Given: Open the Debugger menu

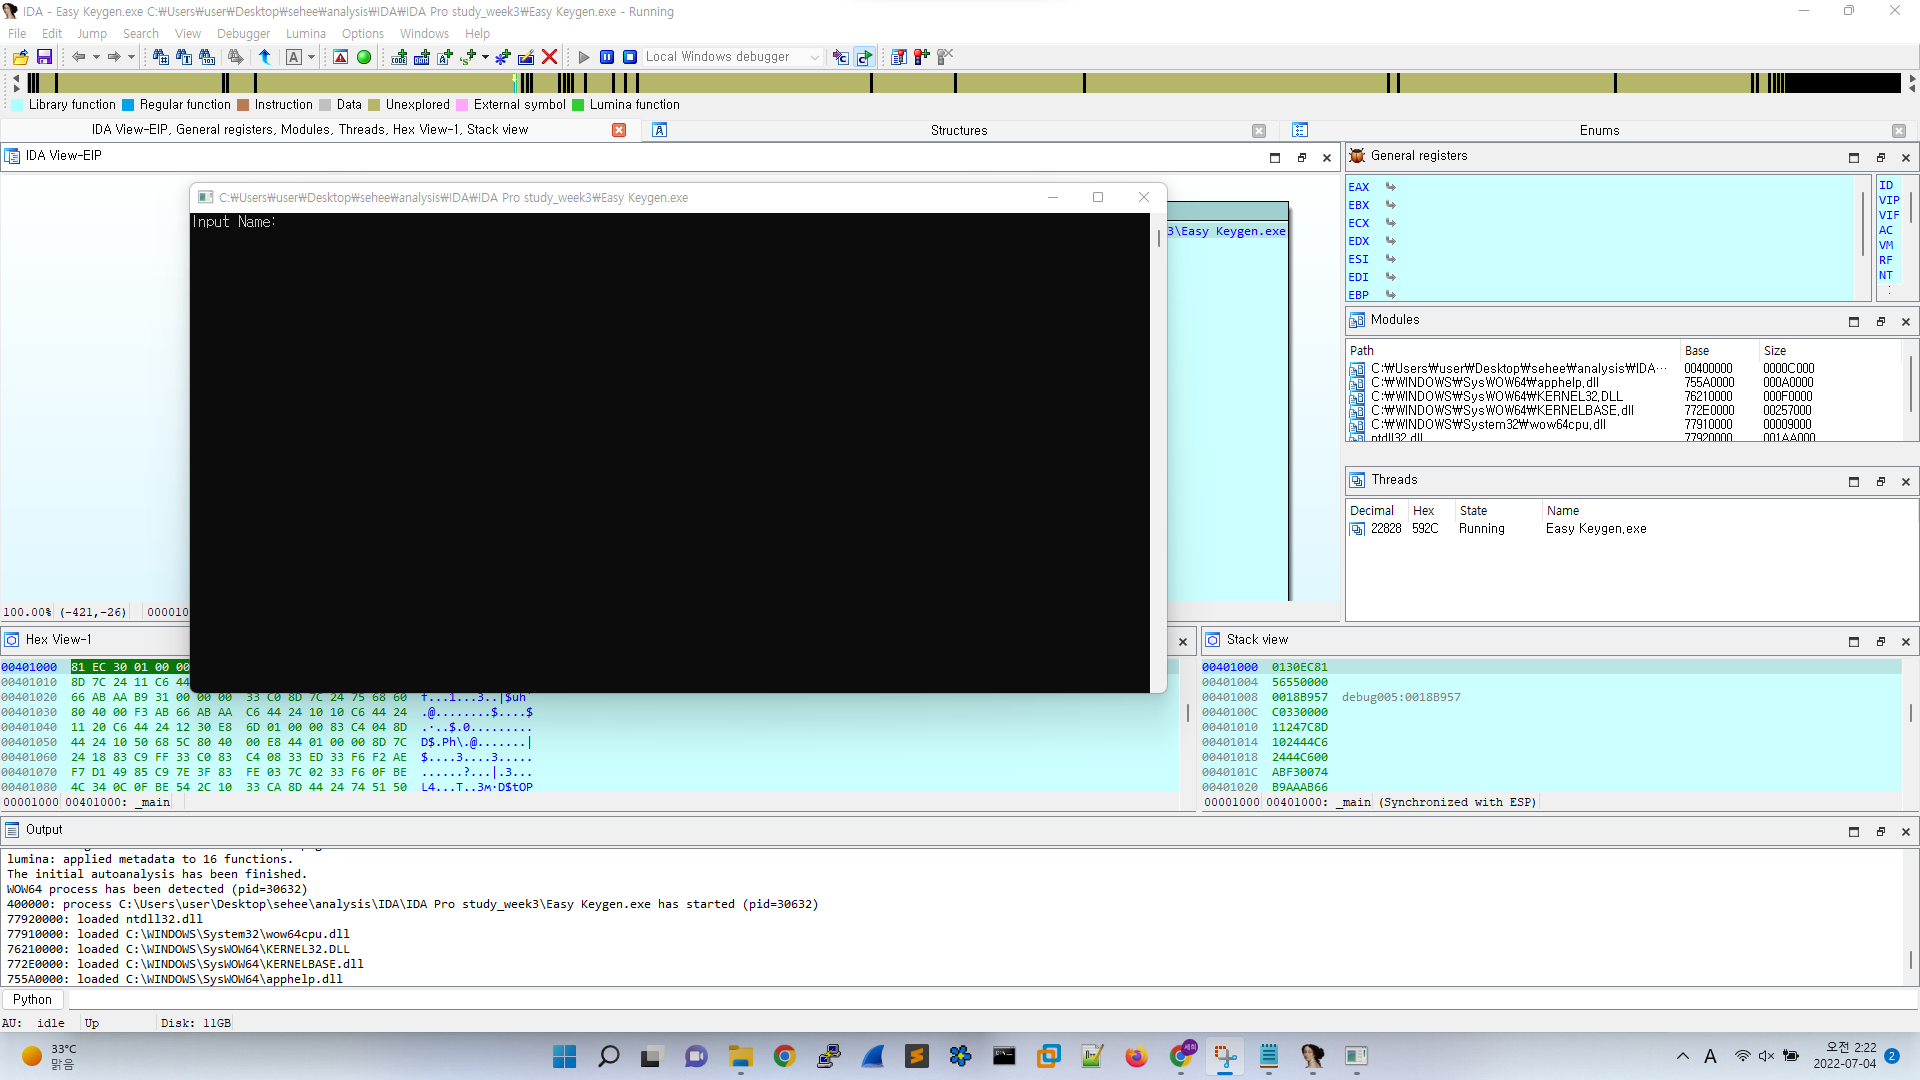Looking at the screenshot, I should pyautogui.click(x=243, y=33).
